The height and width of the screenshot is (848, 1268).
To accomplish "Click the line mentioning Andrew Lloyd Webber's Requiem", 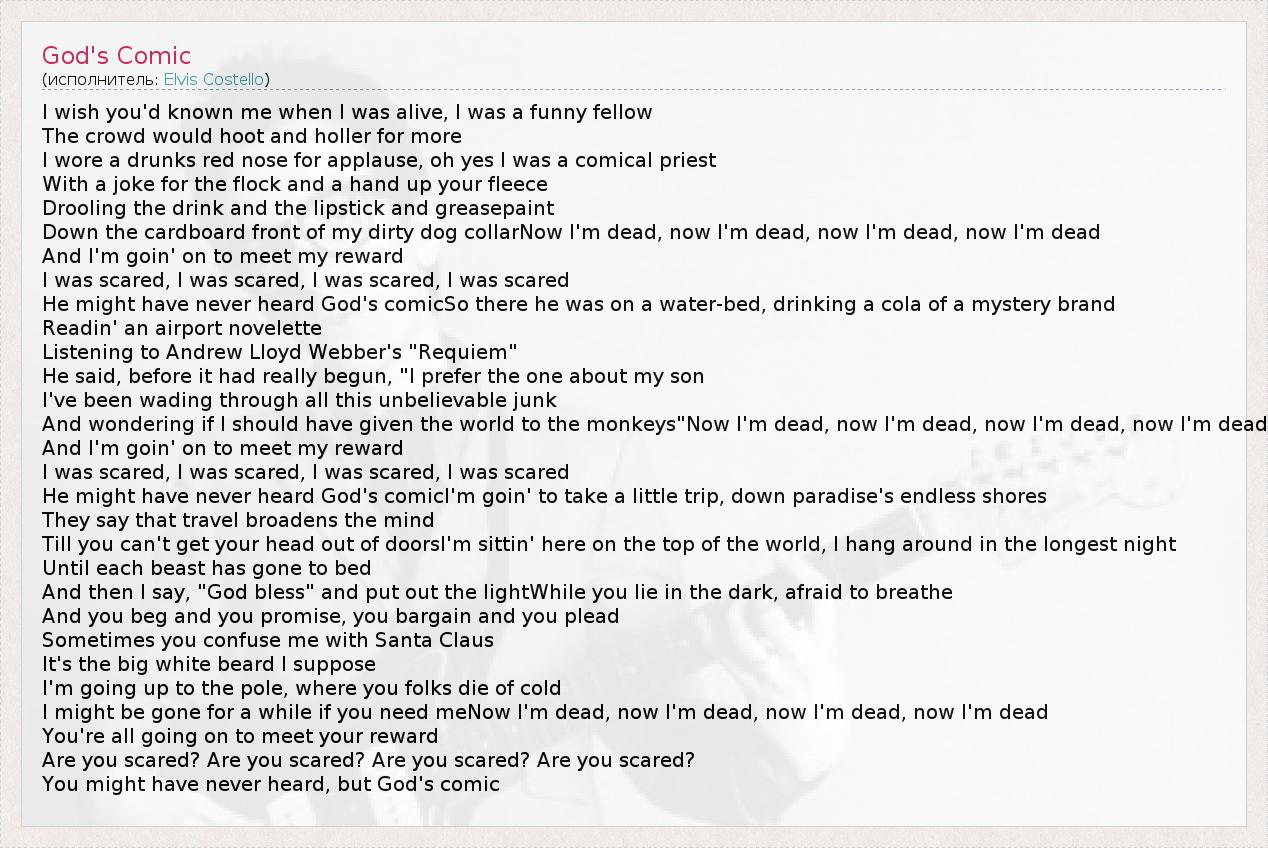I will pyautogui.click(x=280, y=352).
